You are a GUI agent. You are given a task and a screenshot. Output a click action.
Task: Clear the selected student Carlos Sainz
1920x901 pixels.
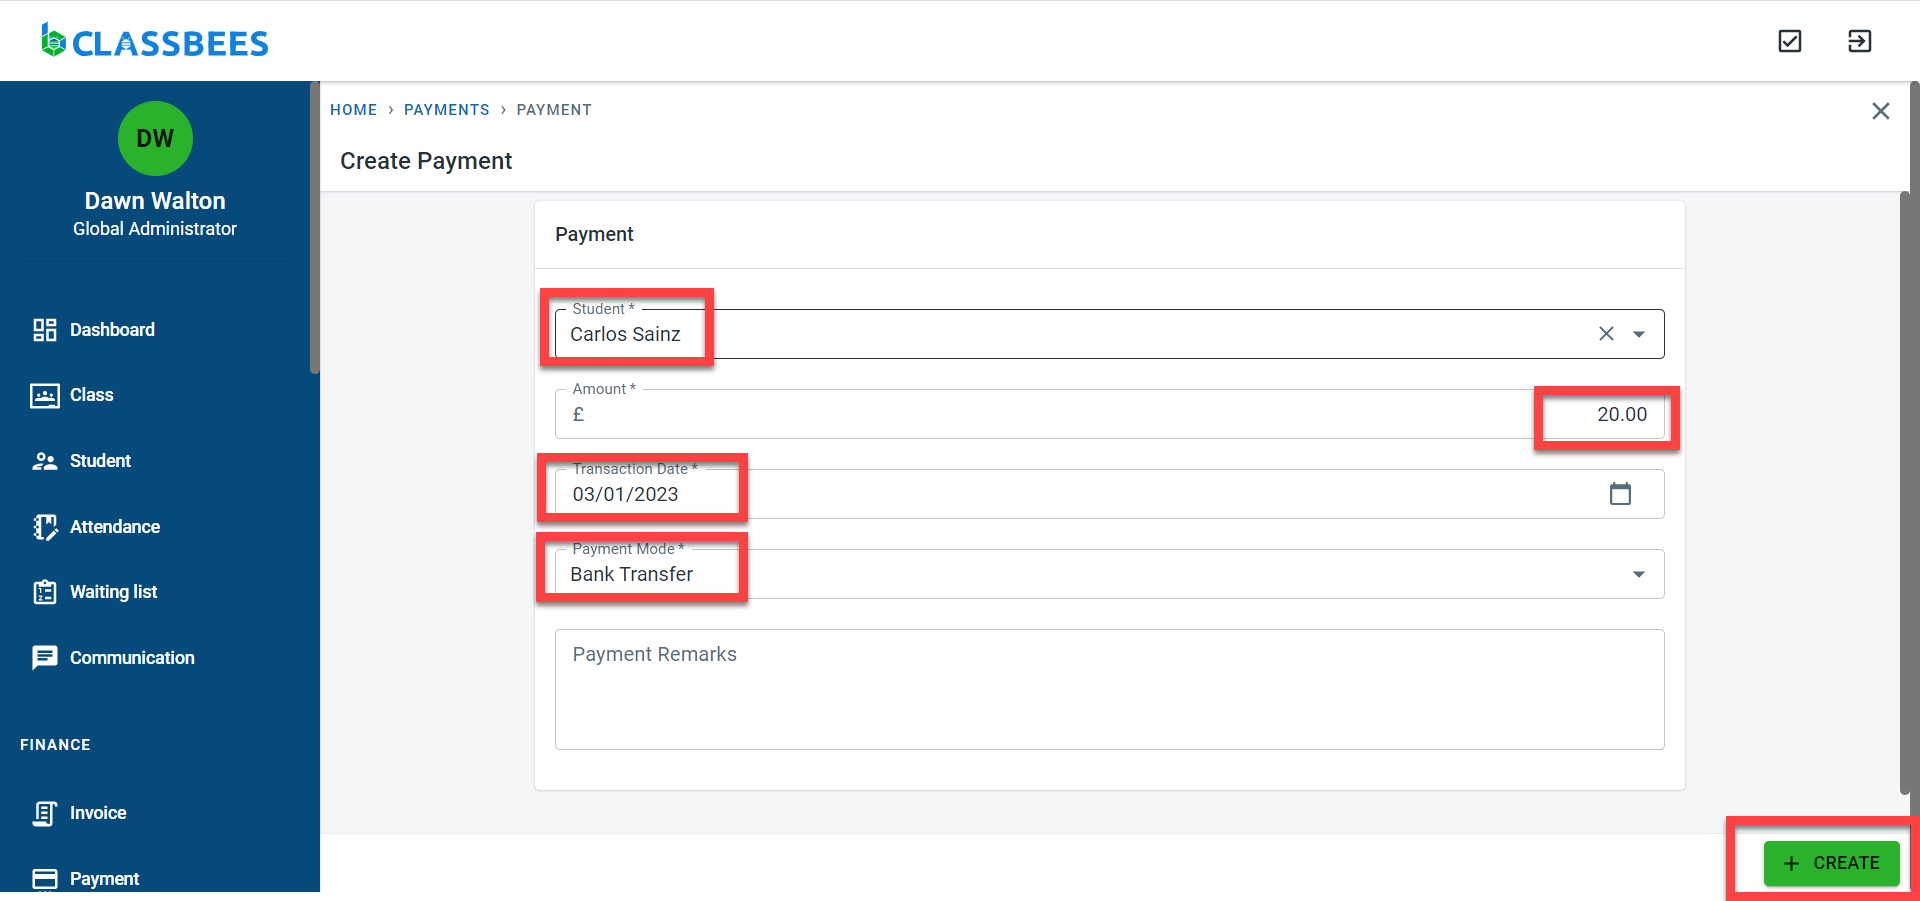pyautogui.click(x=1606, y=334)
